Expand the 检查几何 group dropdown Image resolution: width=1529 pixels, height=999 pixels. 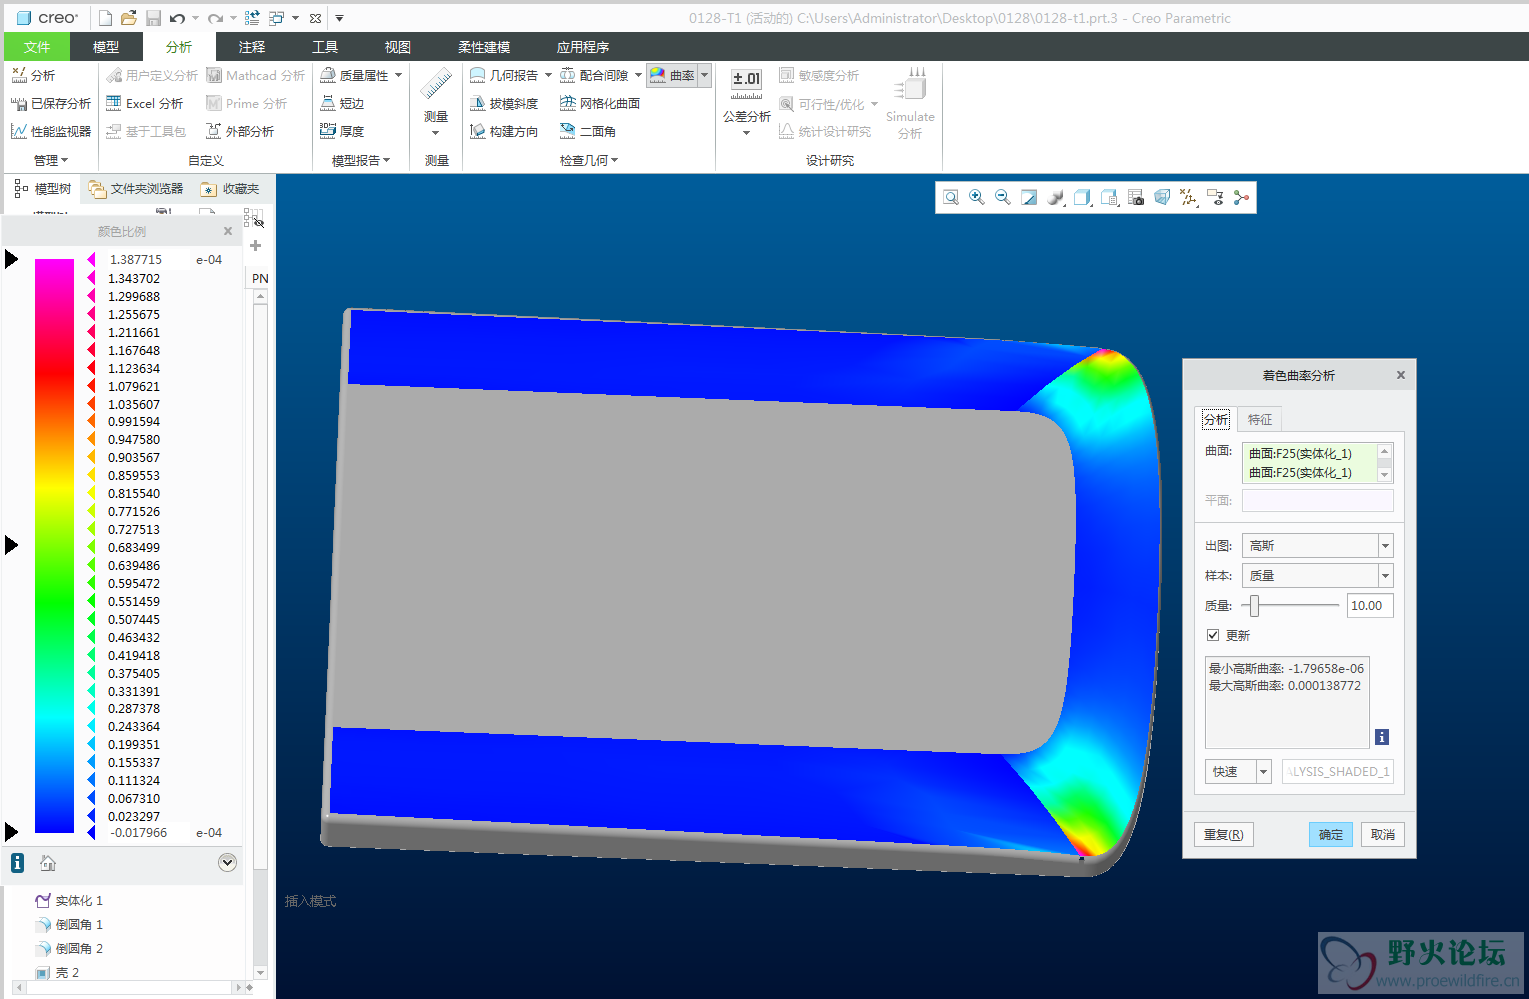tap(589, 160)
